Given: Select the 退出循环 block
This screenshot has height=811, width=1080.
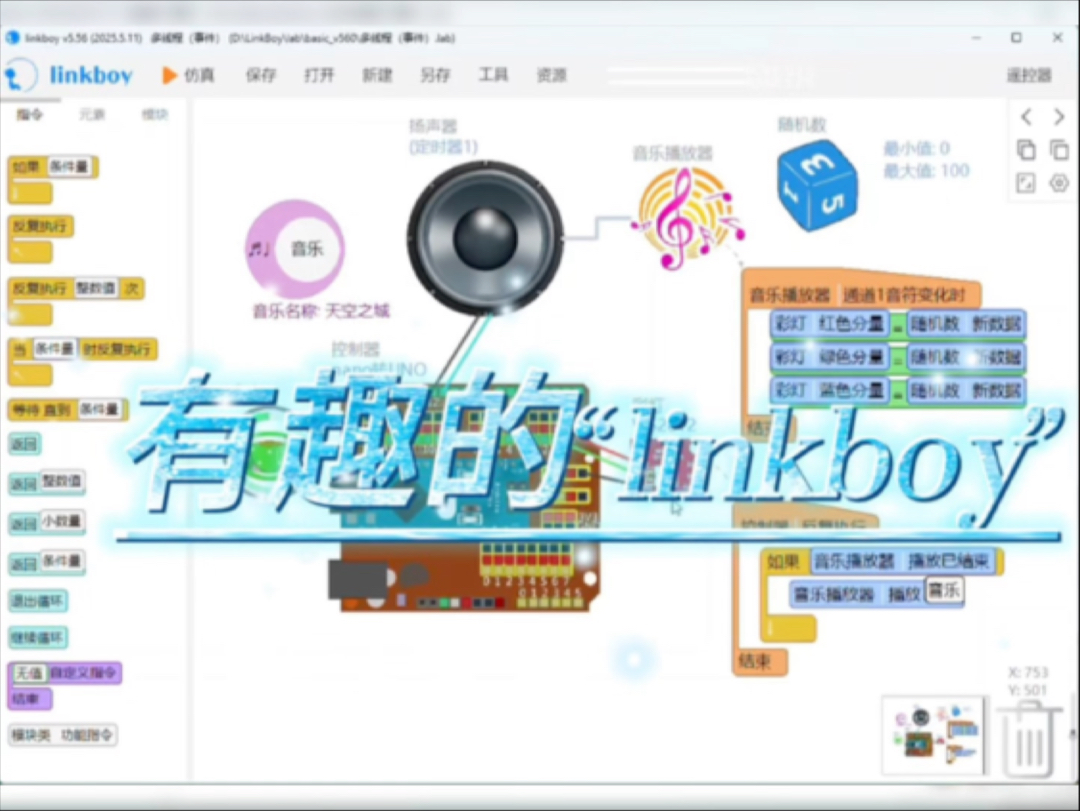Looking at the screenshot, I should [38, 601].
